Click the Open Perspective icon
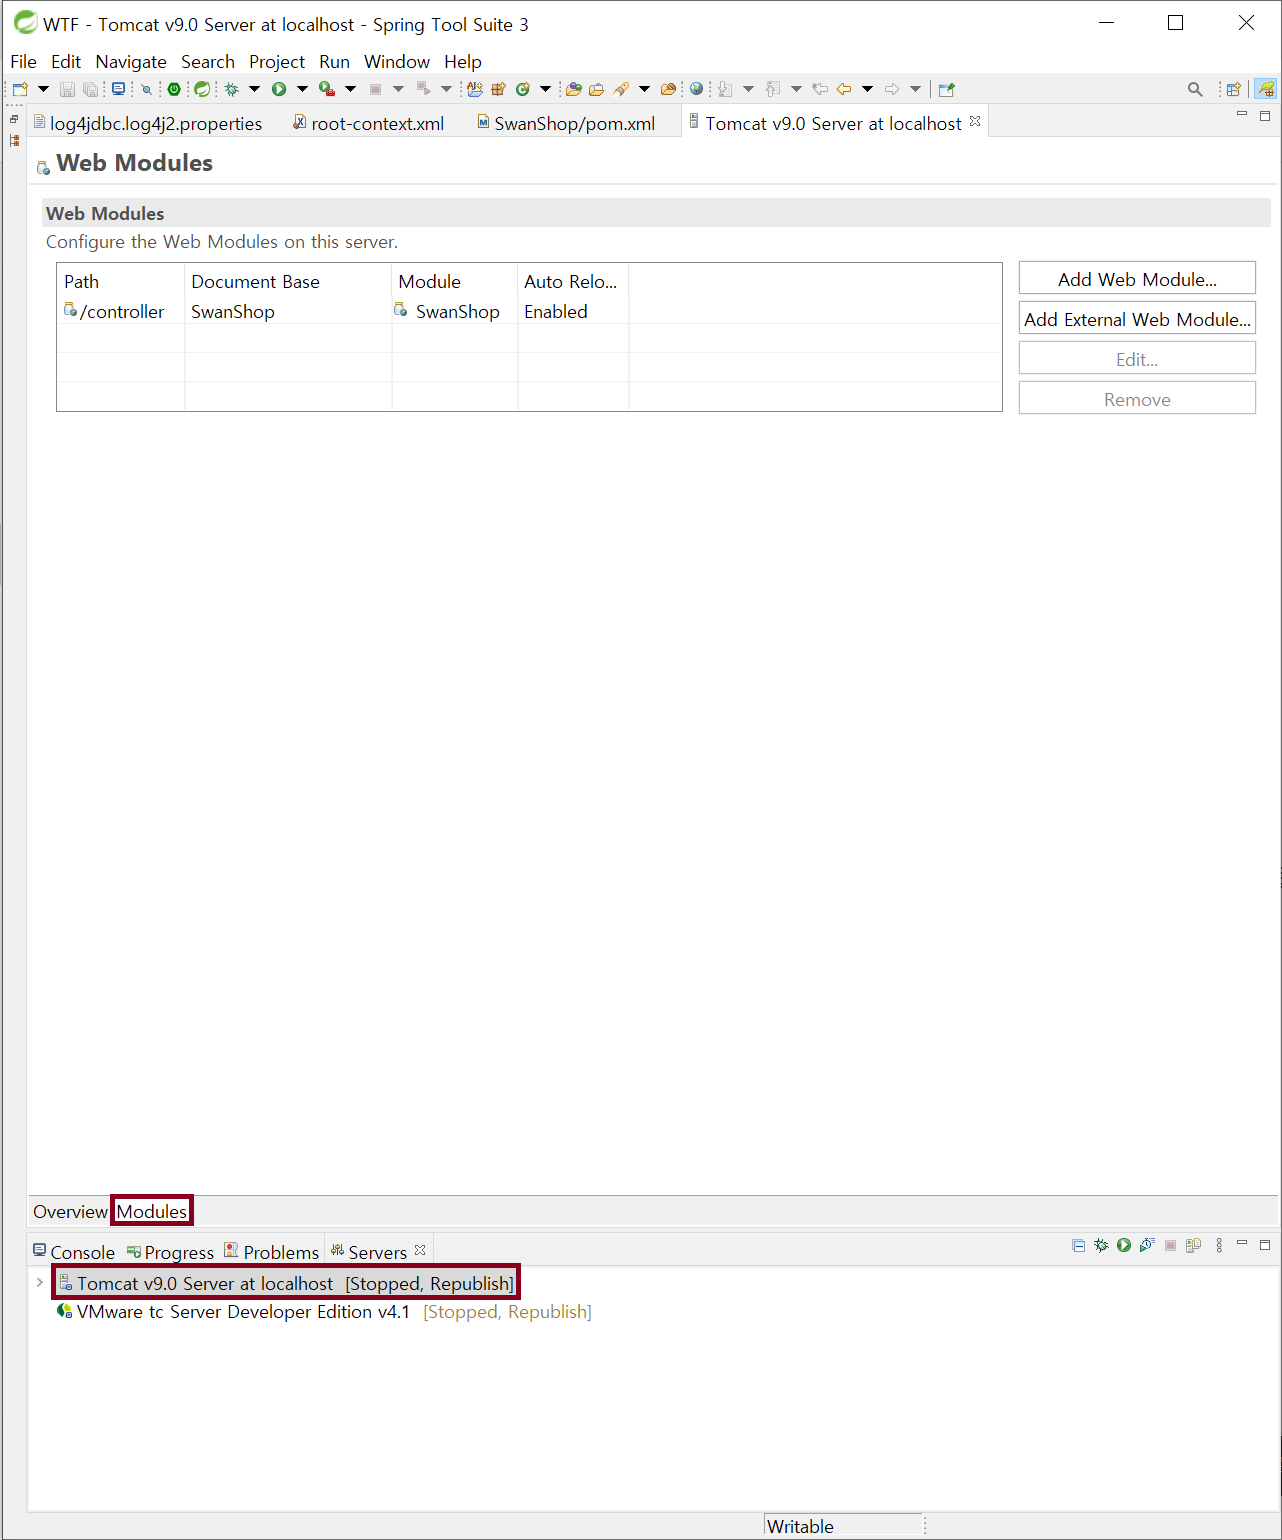Screen dimensions: 1282x1540 click(1233, 89)
